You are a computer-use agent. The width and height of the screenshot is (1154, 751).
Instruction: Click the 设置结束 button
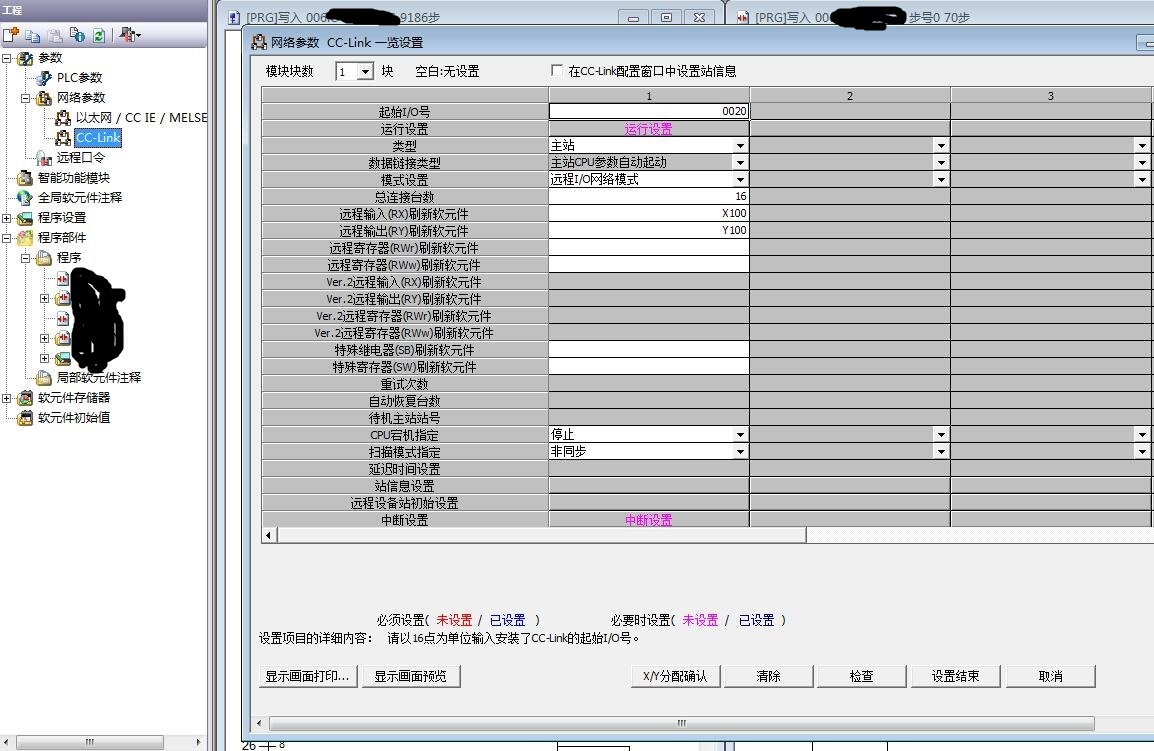click(x=955, y=676)
